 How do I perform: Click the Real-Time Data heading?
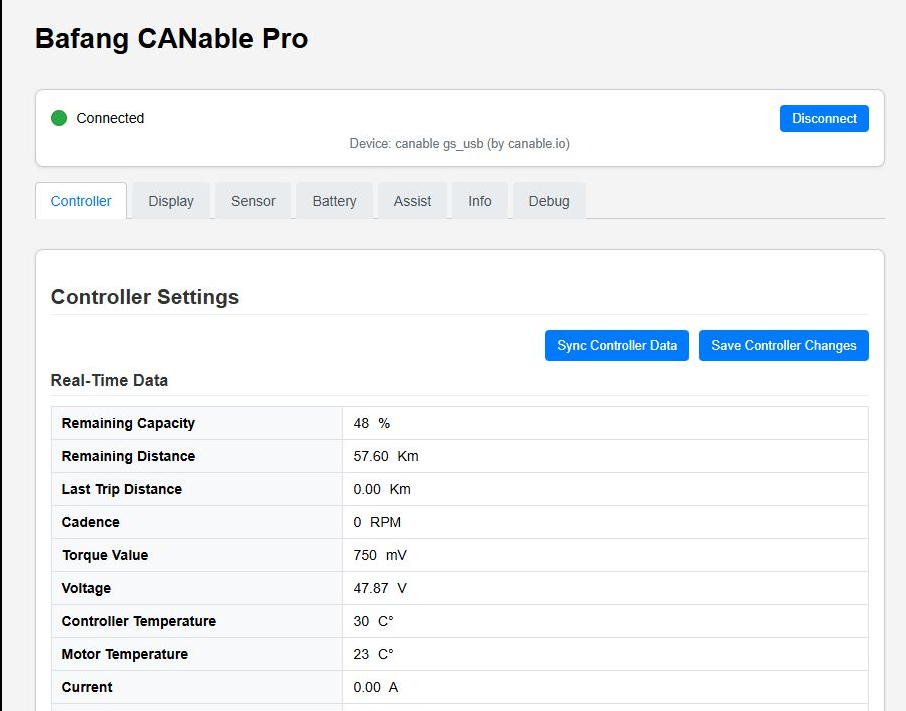tap(109, 380)
